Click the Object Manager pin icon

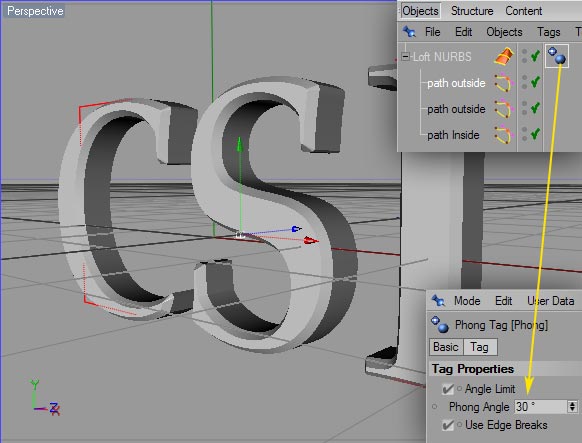tap(409, 32)
